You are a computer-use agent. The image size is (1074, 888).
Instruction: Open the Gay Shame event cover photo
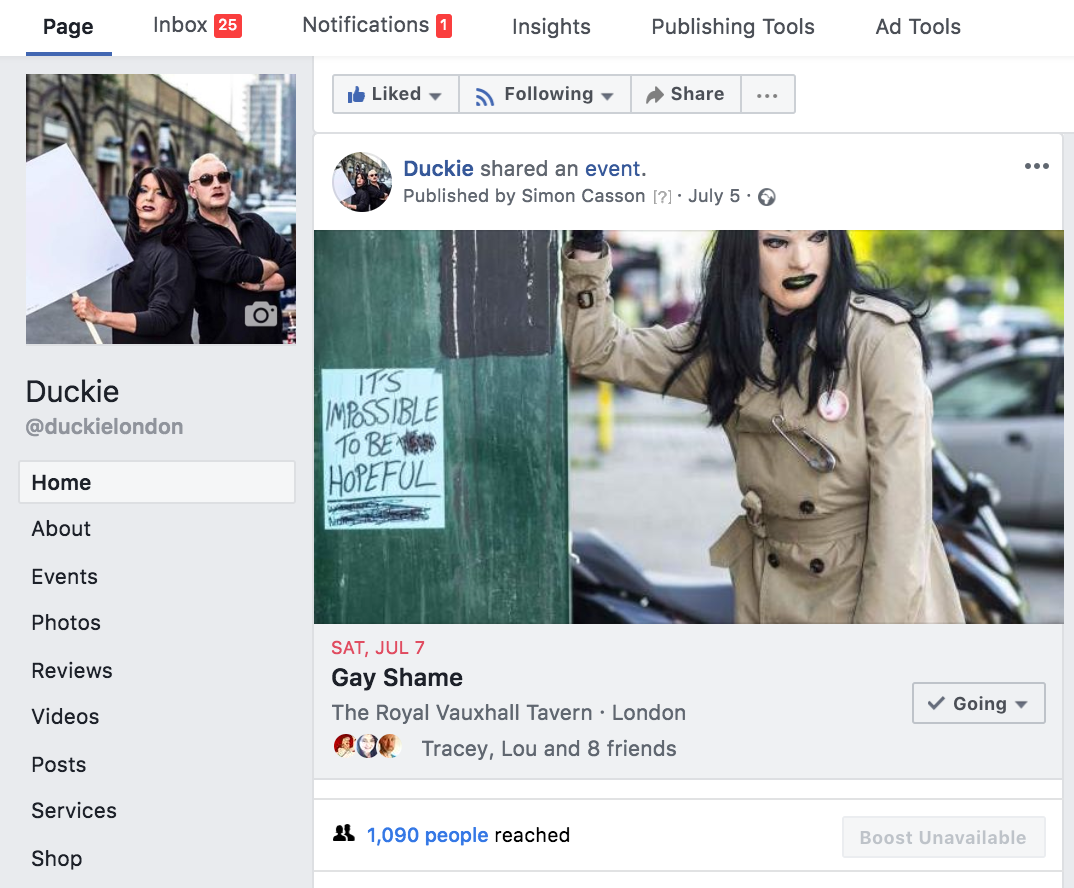click(x=688, y=426)
